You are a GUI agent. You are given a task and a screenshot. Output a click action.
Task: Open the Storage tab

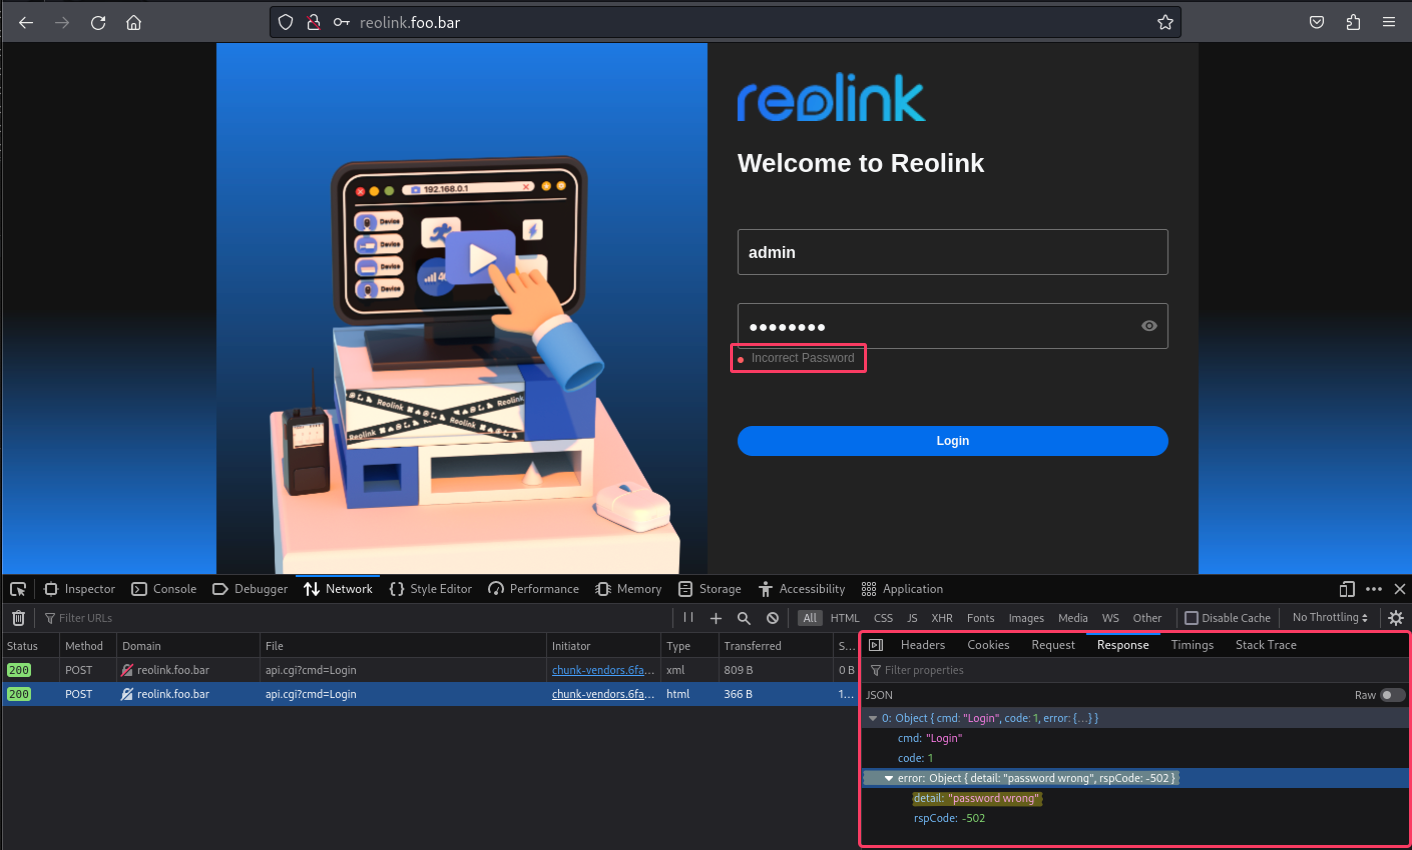click(710, 589)
